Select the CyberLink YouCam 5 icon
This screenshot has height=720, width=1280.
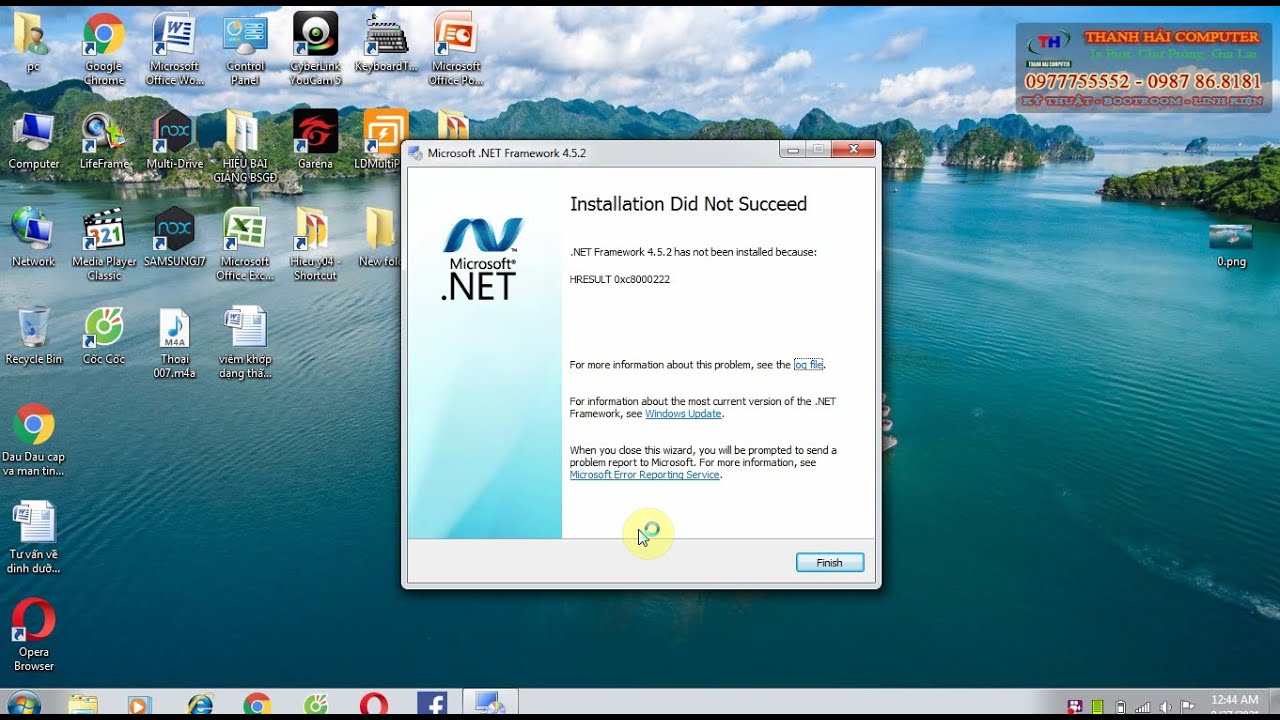[x=315, y=50]
